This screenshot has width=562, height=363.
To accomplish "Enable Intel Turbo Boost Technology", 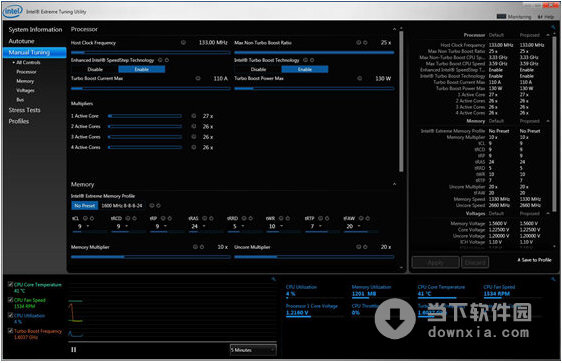I will click(x=305, y=69).
